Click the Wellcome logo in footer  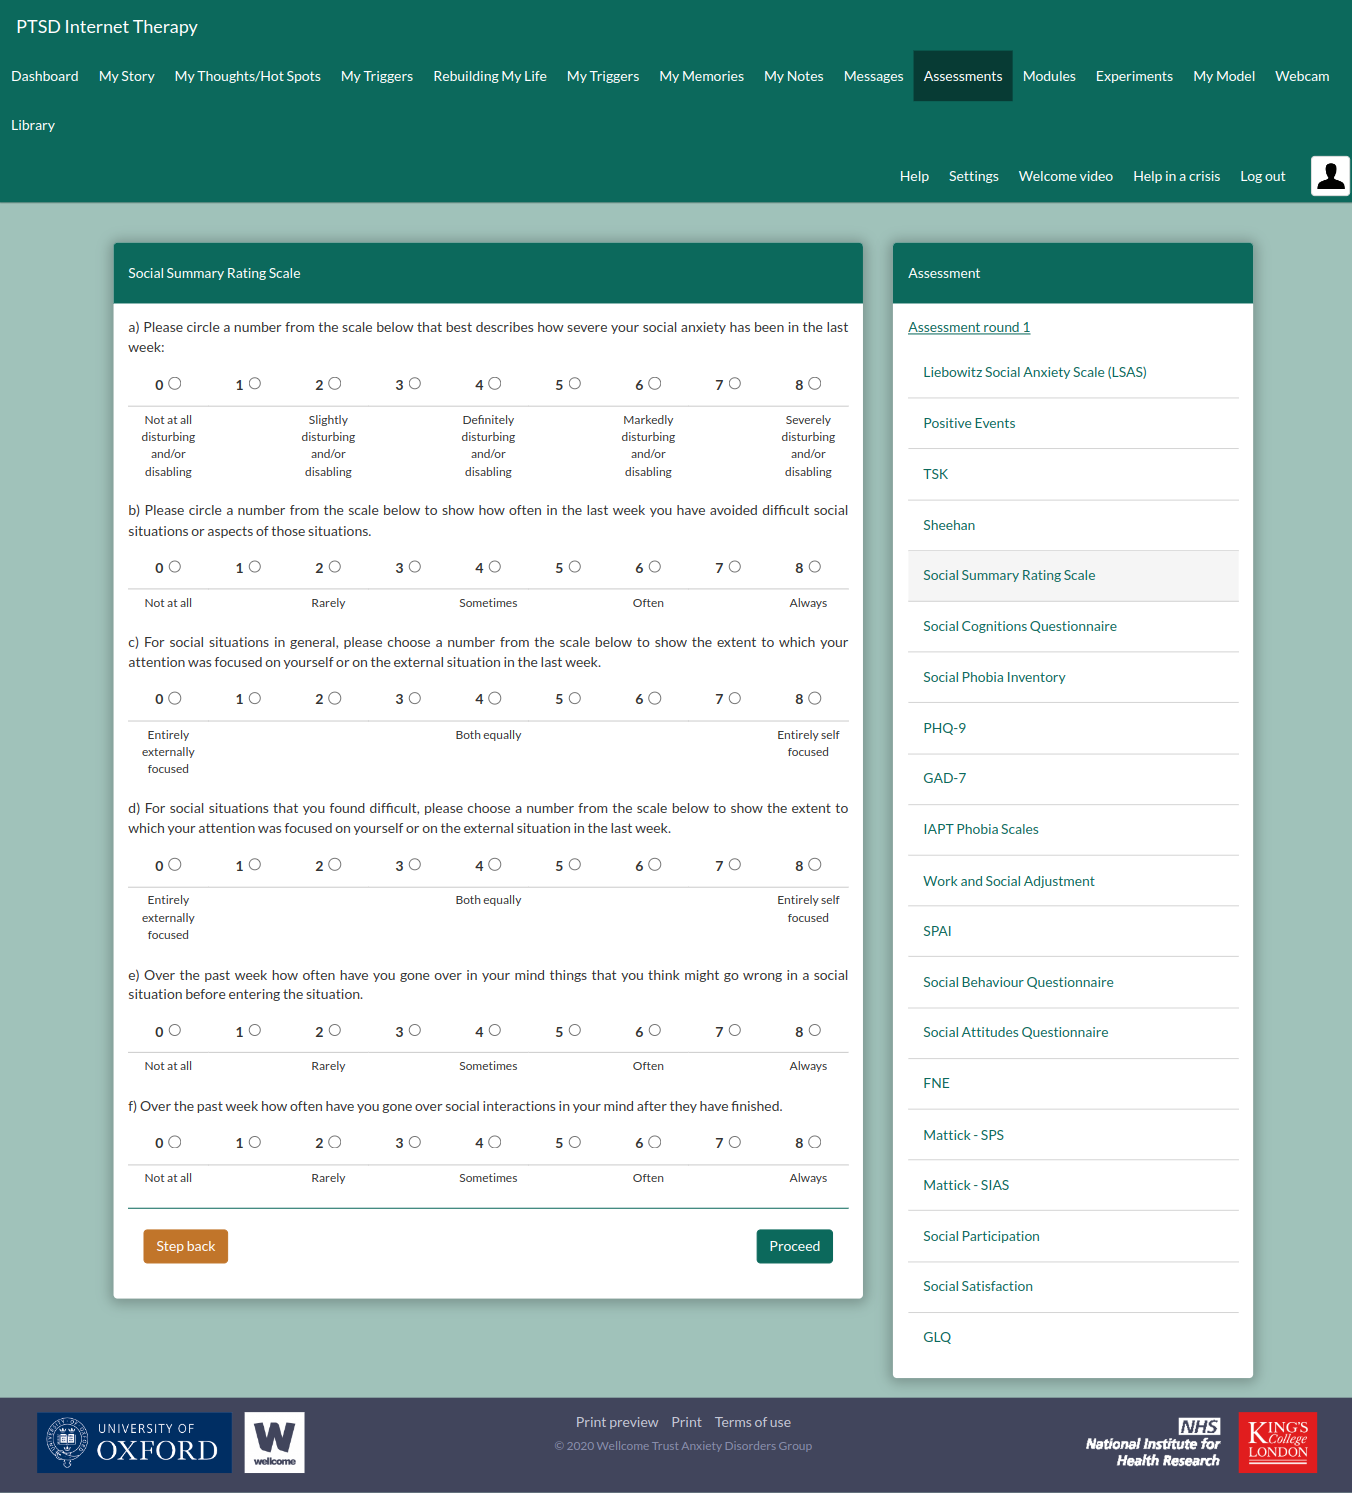[x=274, y=1442]
